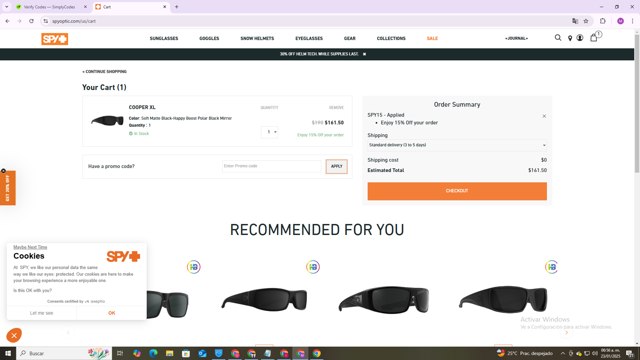
Task: Open the store locator pin icon
Action: point(570,38)
